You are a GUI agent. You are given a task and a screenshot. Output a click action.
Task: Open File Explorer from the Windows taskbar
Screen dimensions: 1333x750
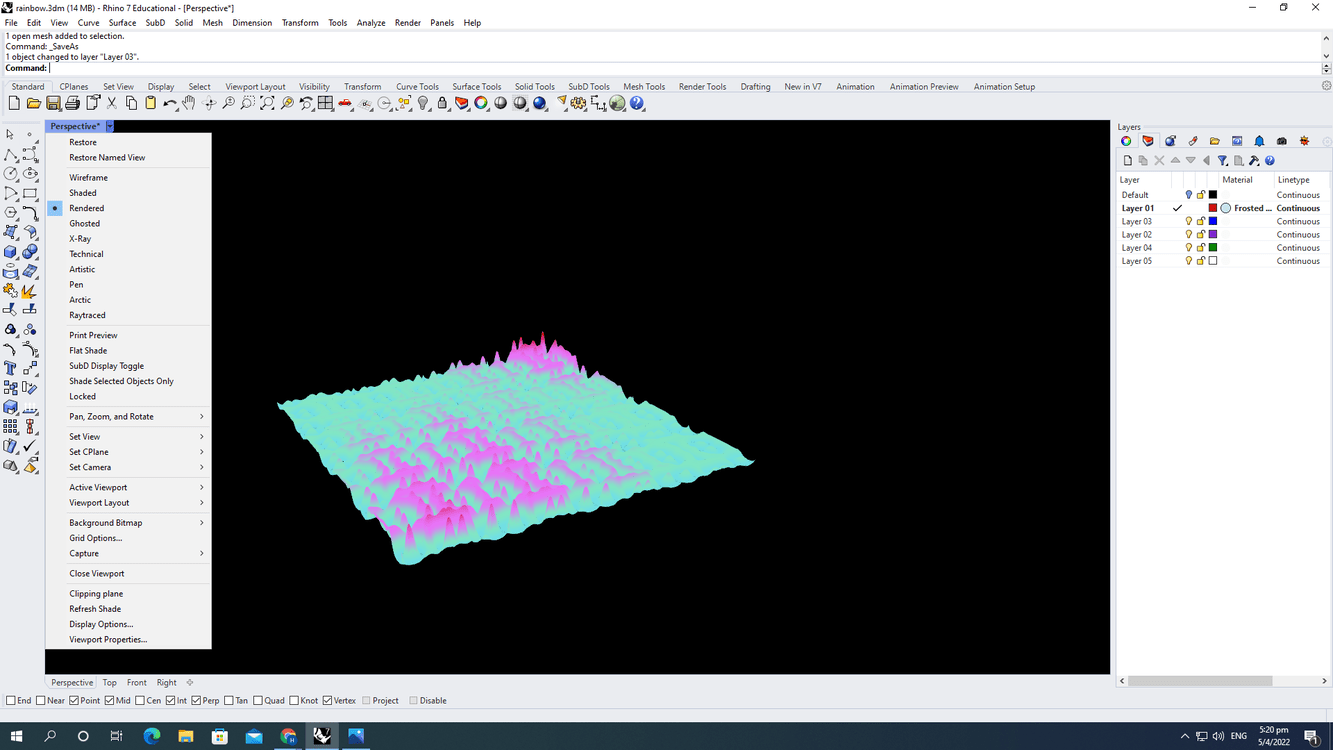pyautogui.click(x=185, y=737)
